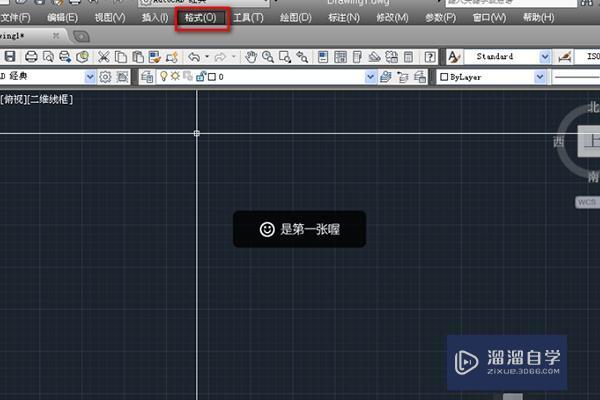Image resolution: width=600 pixels, height=400 pixels.
Task: Toggle layer 0 lock padlock
Action: pyautogui.click(x=200, y=76)
